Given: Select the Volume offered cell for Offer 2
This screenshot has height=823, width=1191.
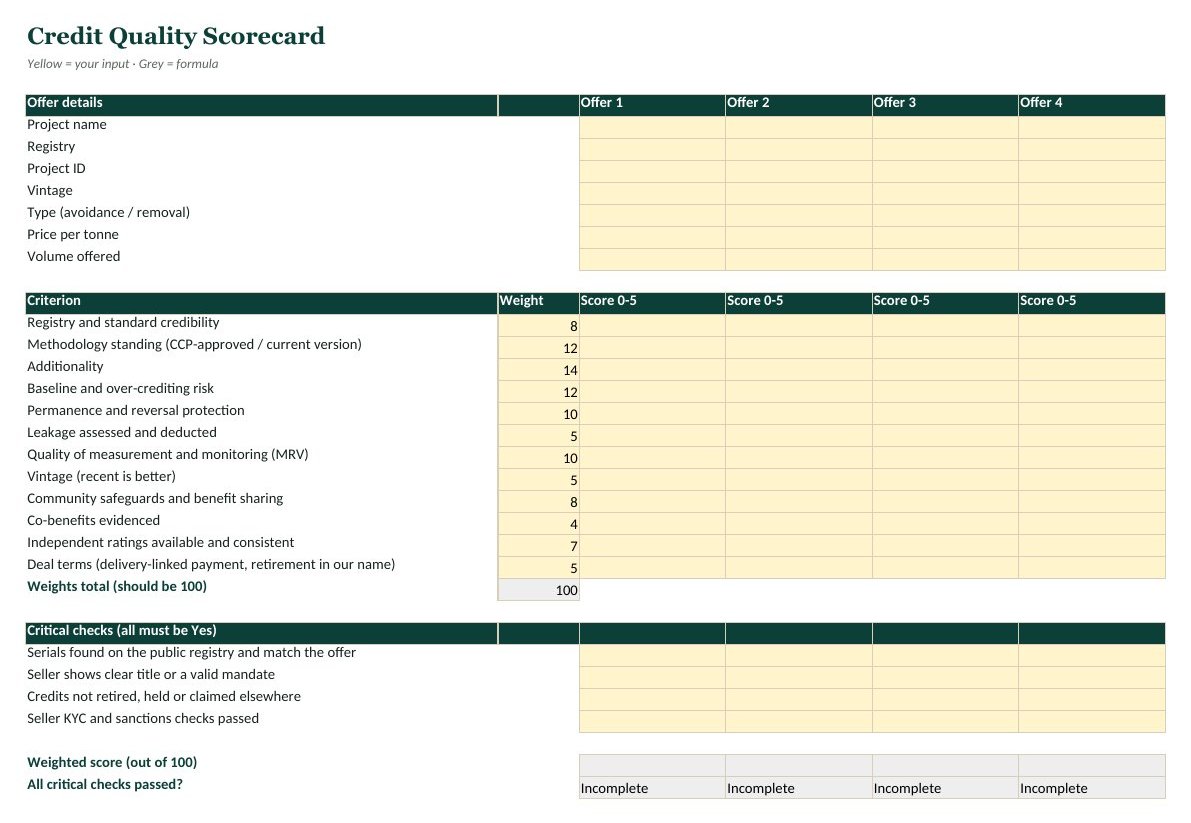Looking at the screenshot, I should coord(798,260).
